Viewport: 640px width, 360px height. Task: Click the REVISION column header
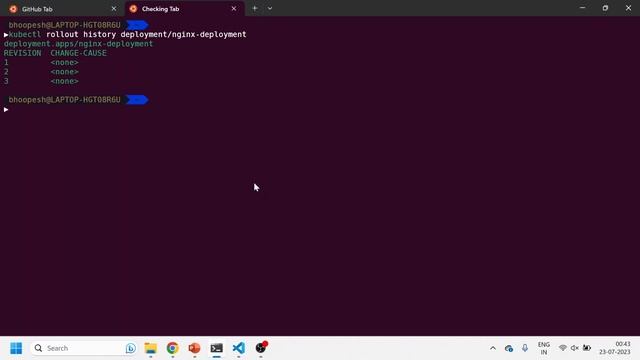(x=22, y=53)
